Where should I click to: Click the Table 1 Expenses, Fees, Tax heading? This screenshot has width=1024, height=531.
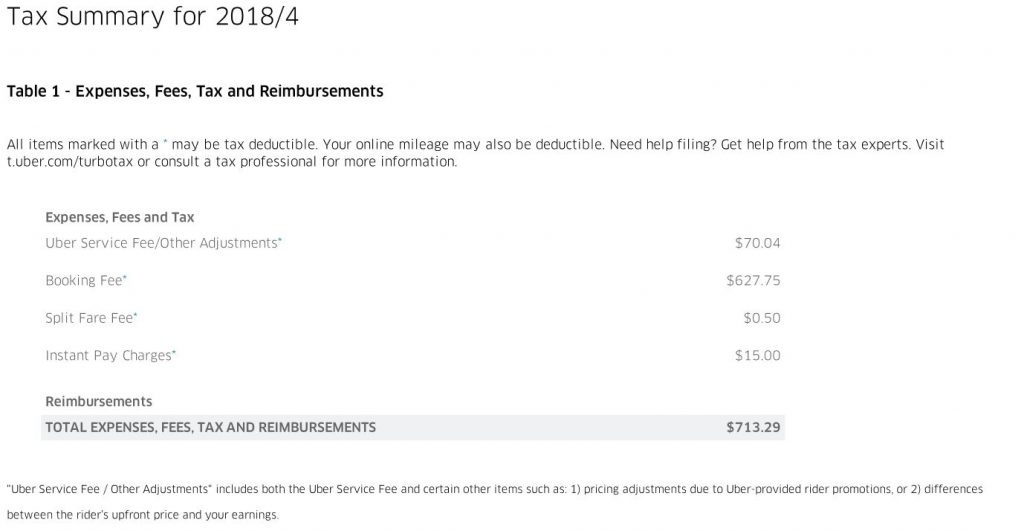(195, 91)
